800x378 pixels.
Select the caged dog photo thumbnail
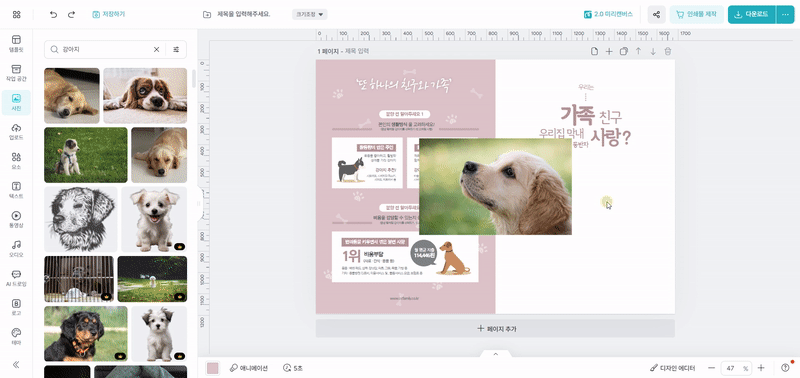pos(79,279)
